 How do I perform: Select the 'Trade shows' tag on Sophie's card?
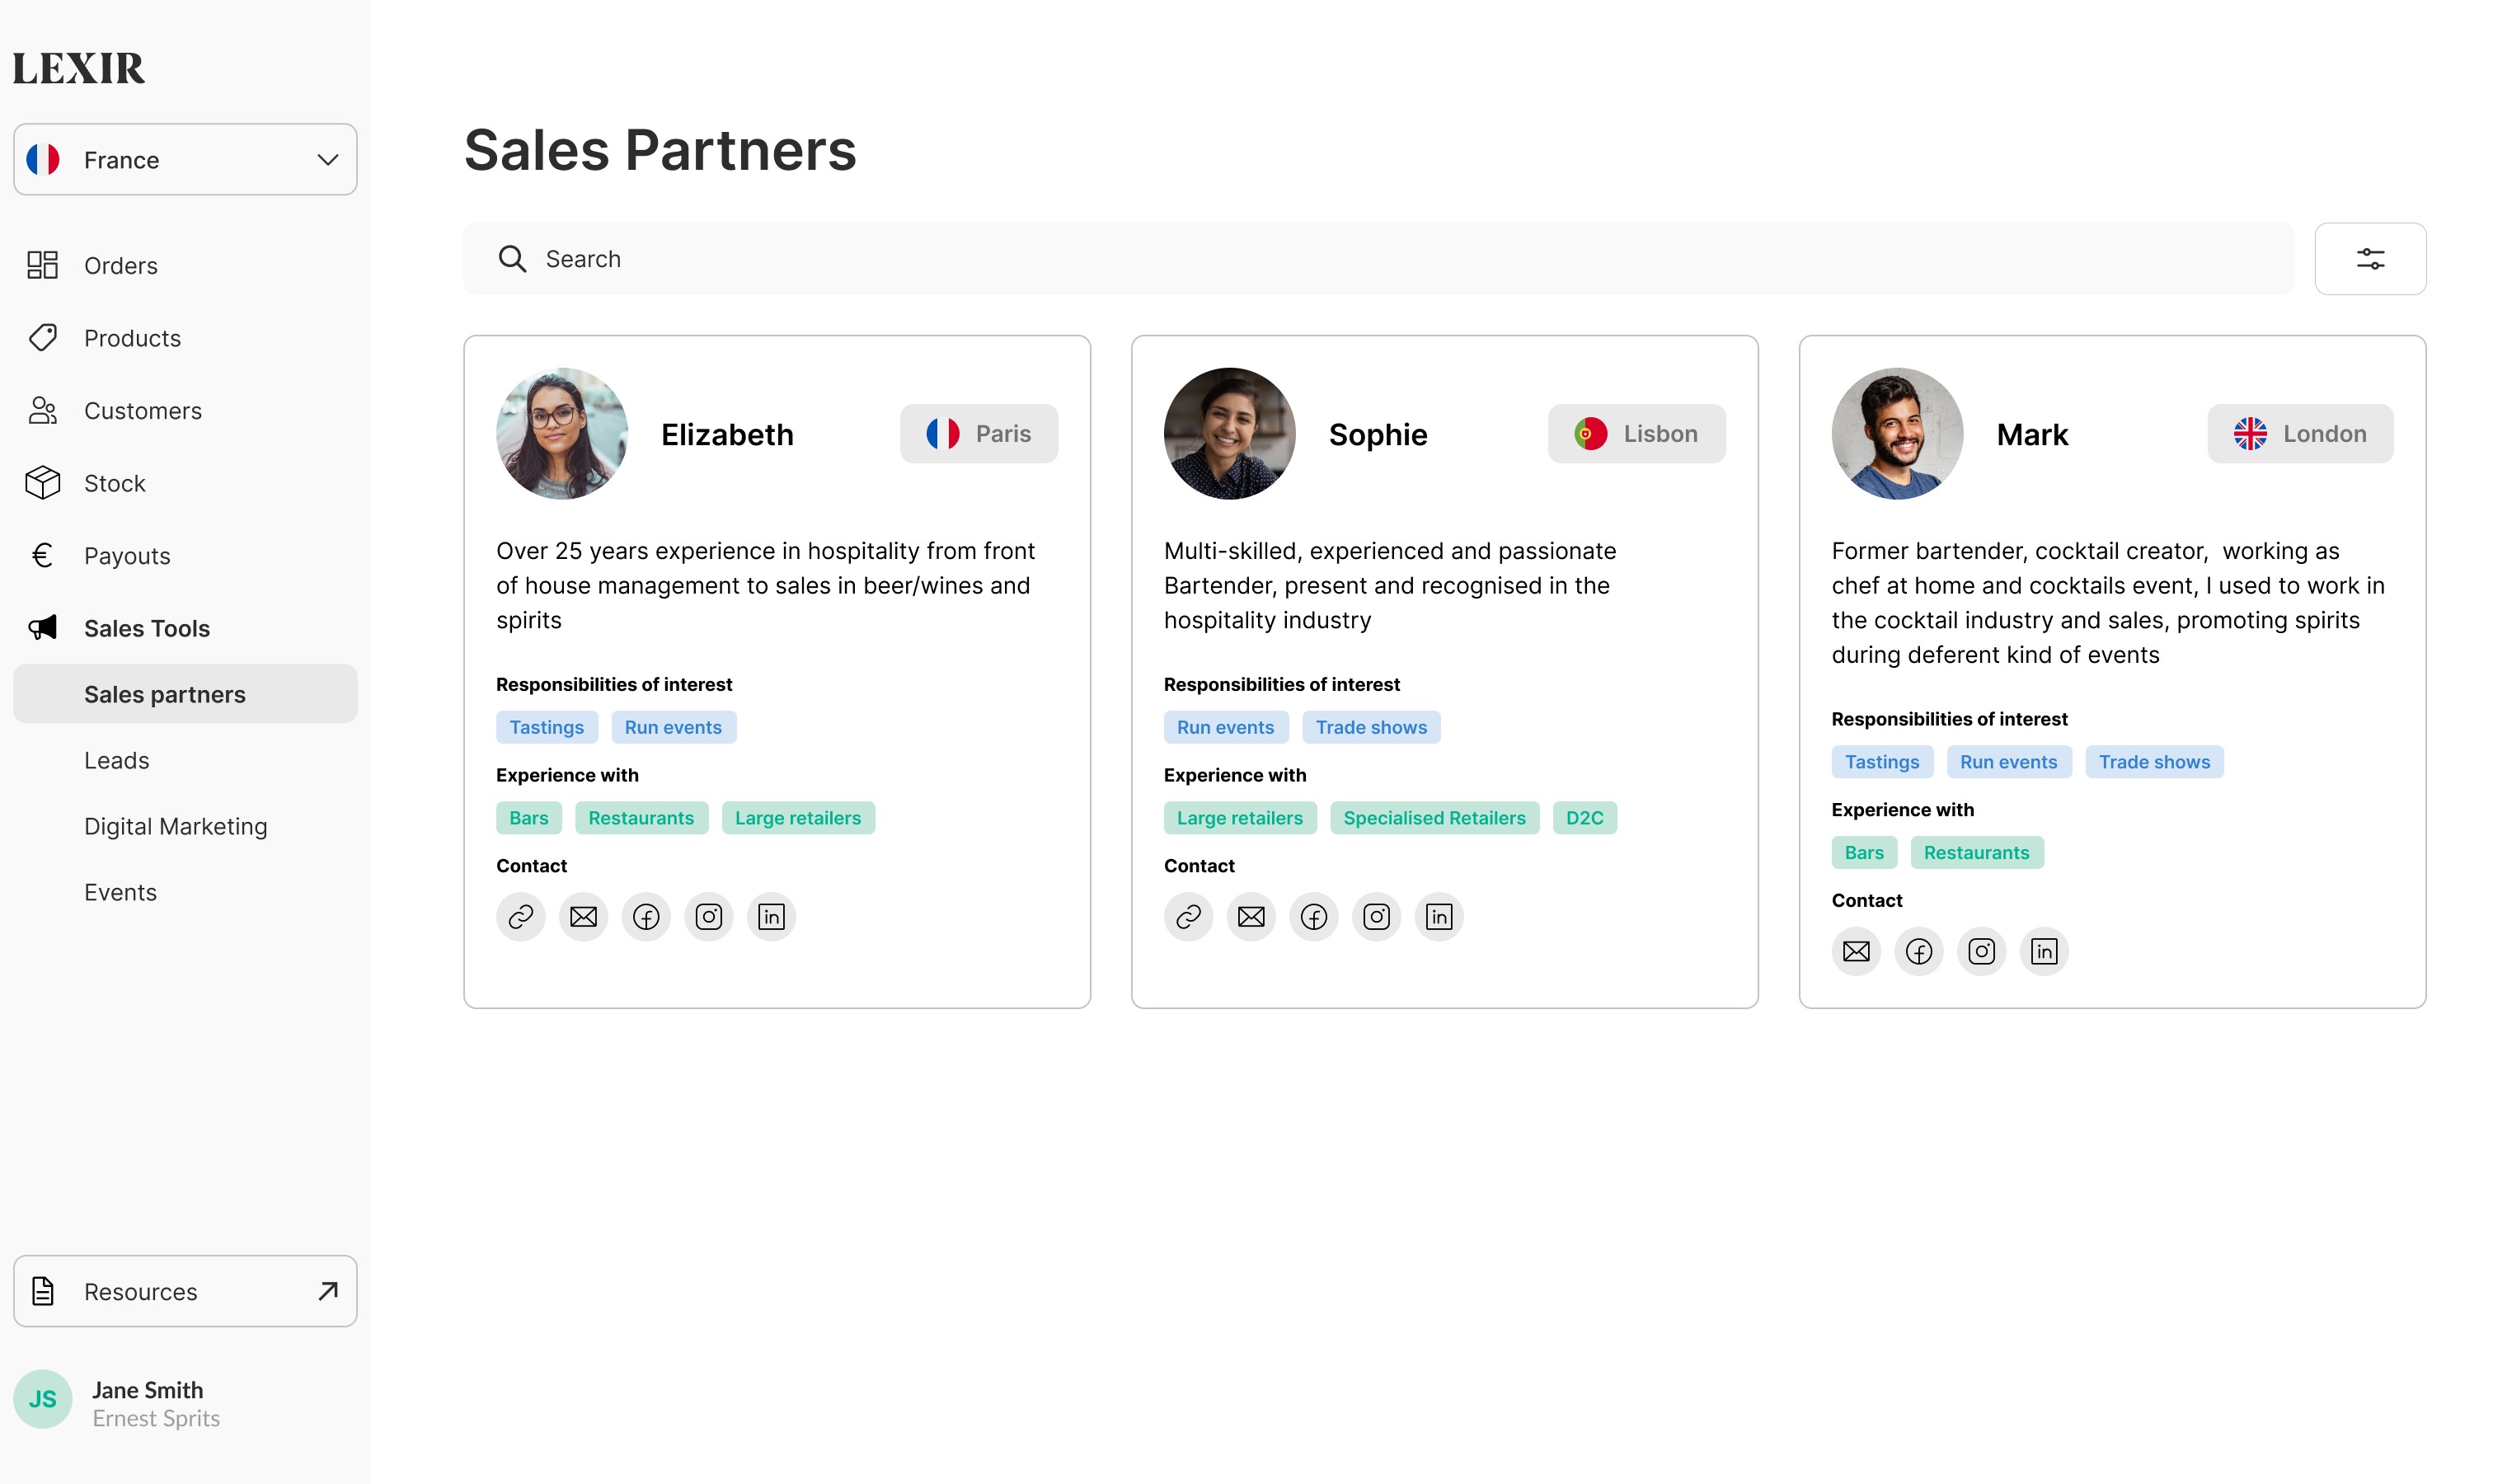(1371, 727)
